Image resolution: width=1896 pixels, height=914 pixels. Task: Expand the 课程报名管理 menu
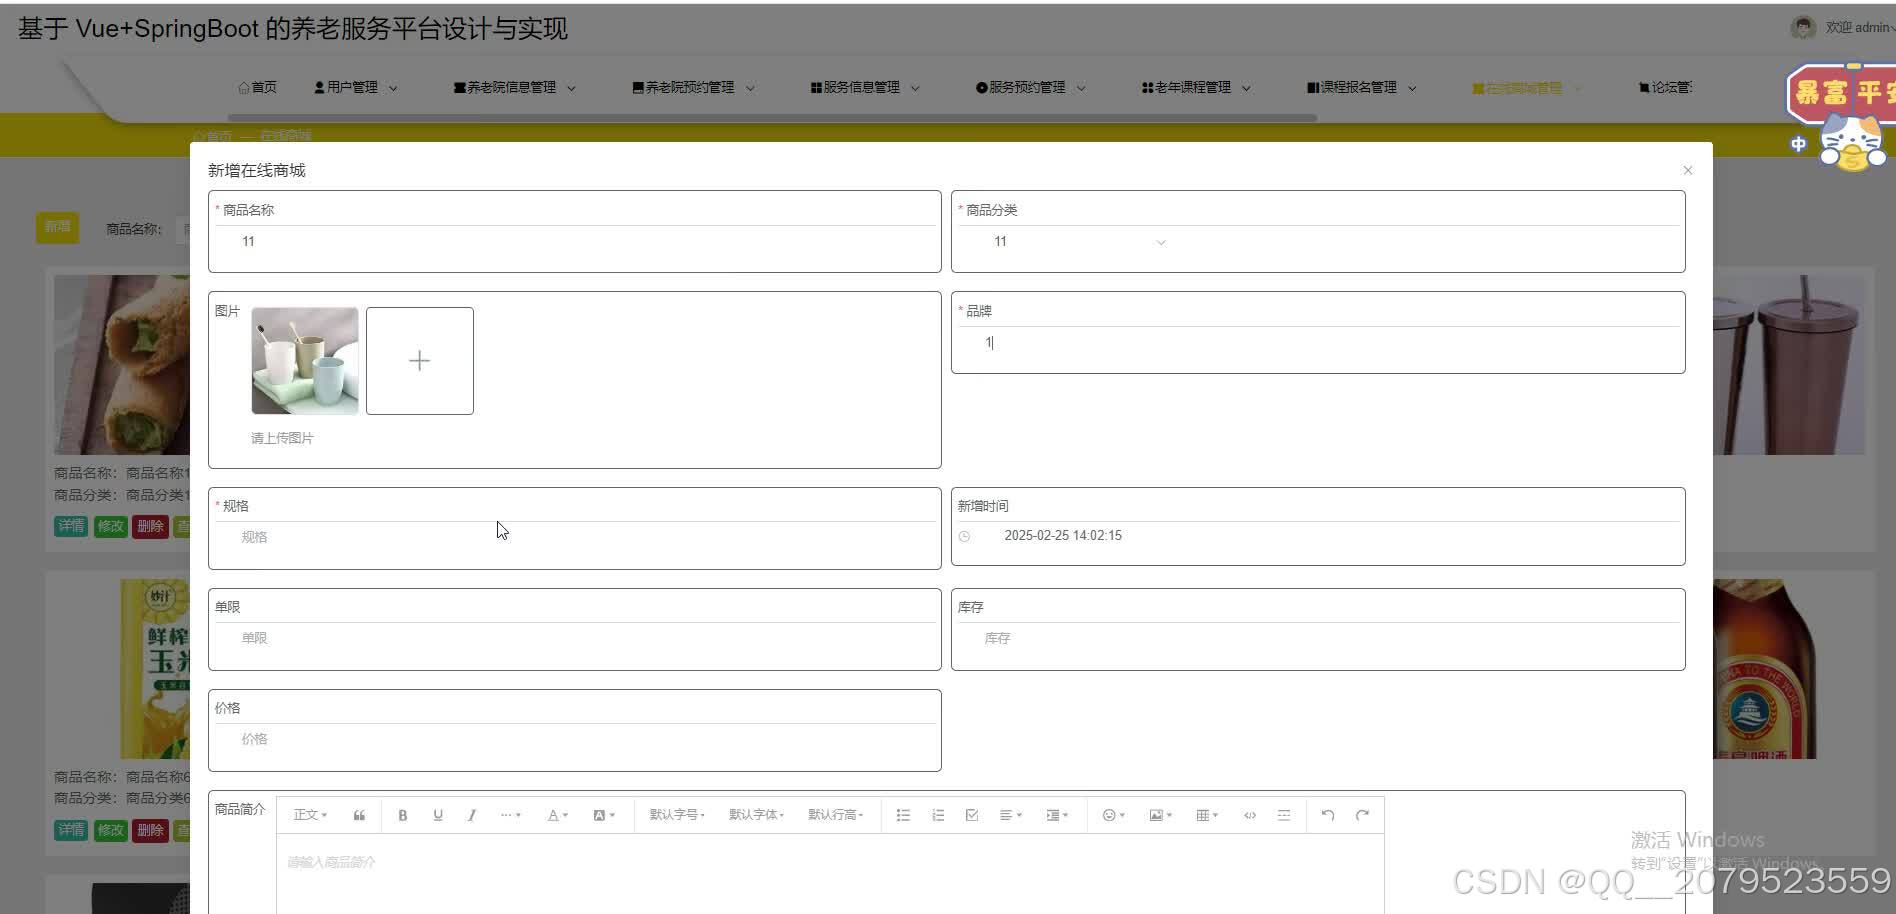(x=1362, y=88)
